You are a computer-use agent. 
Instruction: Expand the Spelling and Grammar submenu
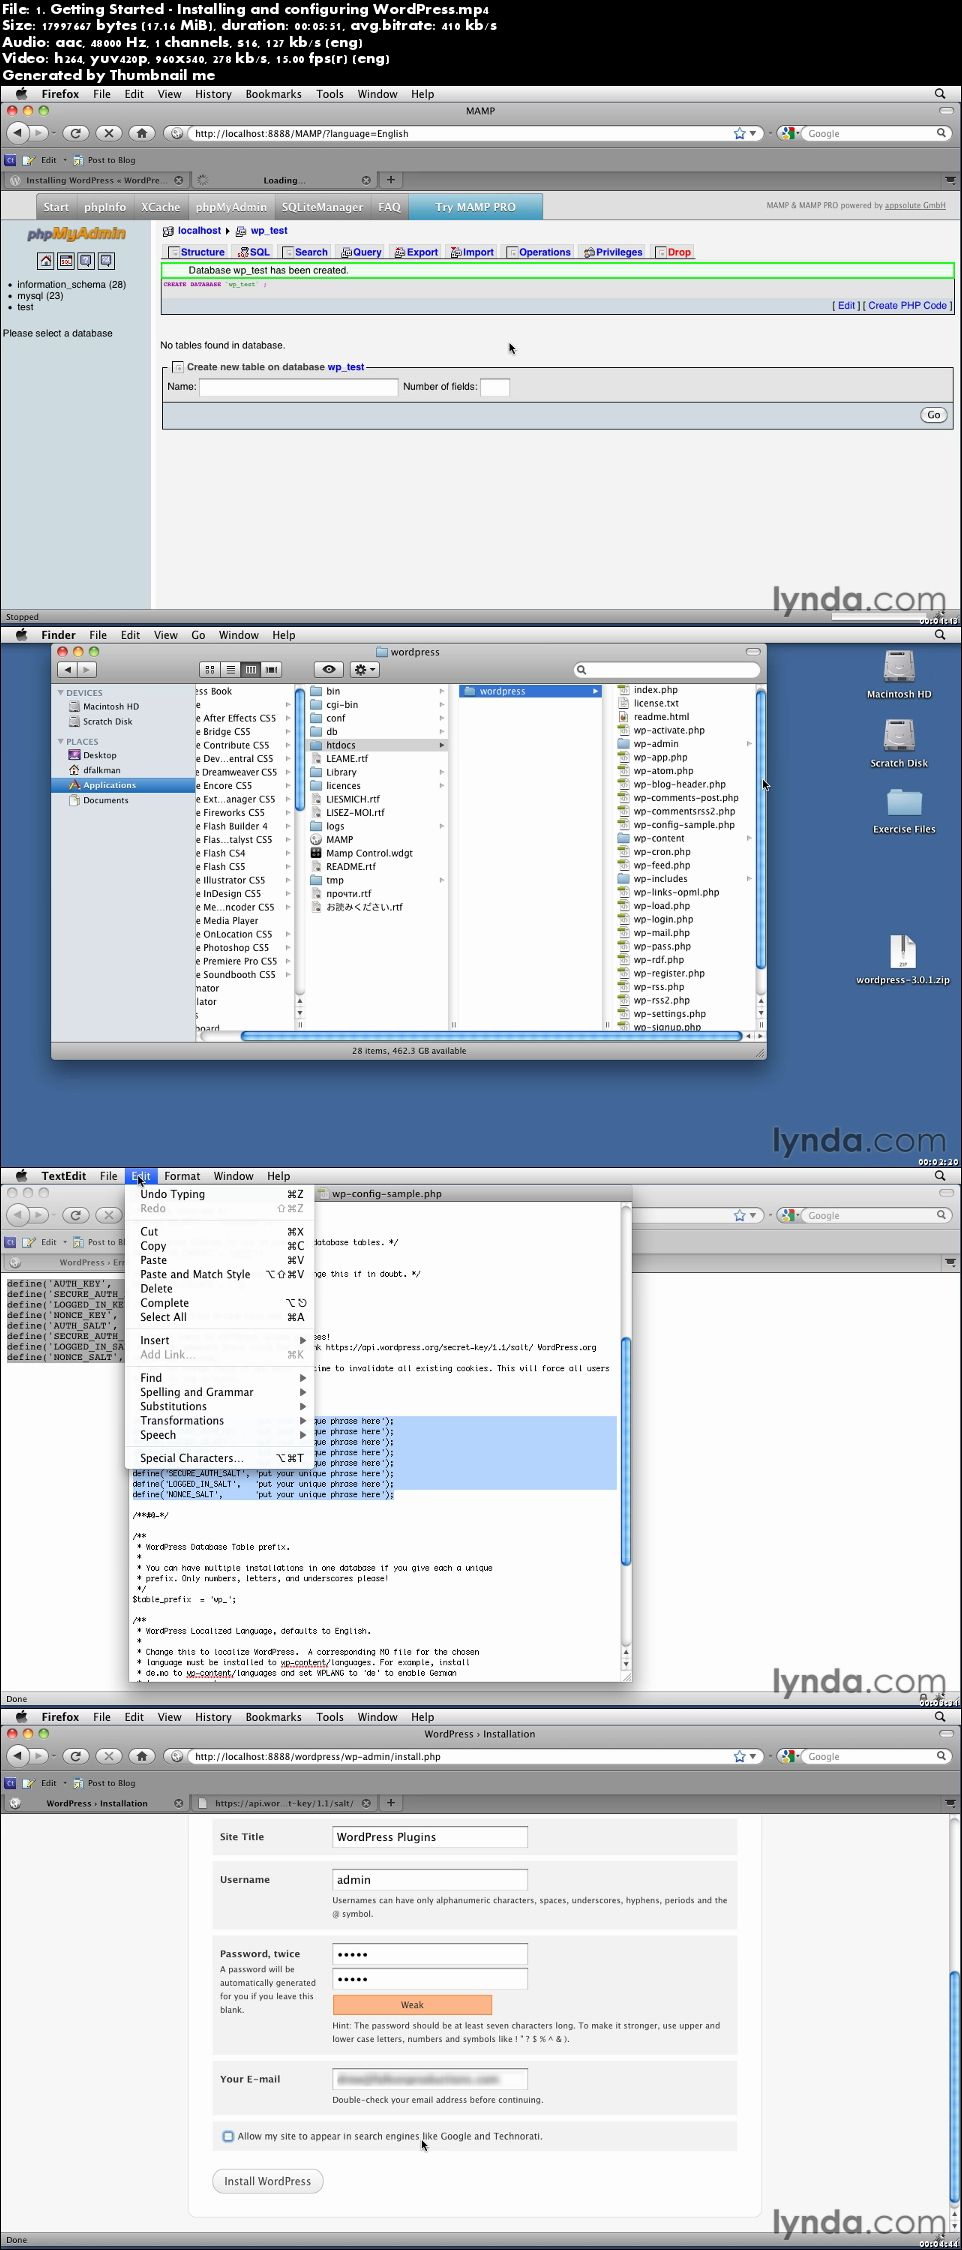220,1392
